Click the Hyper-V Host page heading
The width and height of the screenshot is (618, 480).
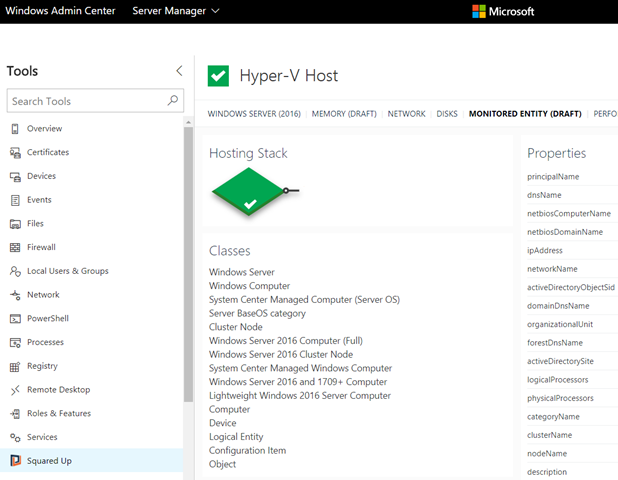[x=289, y=76]
